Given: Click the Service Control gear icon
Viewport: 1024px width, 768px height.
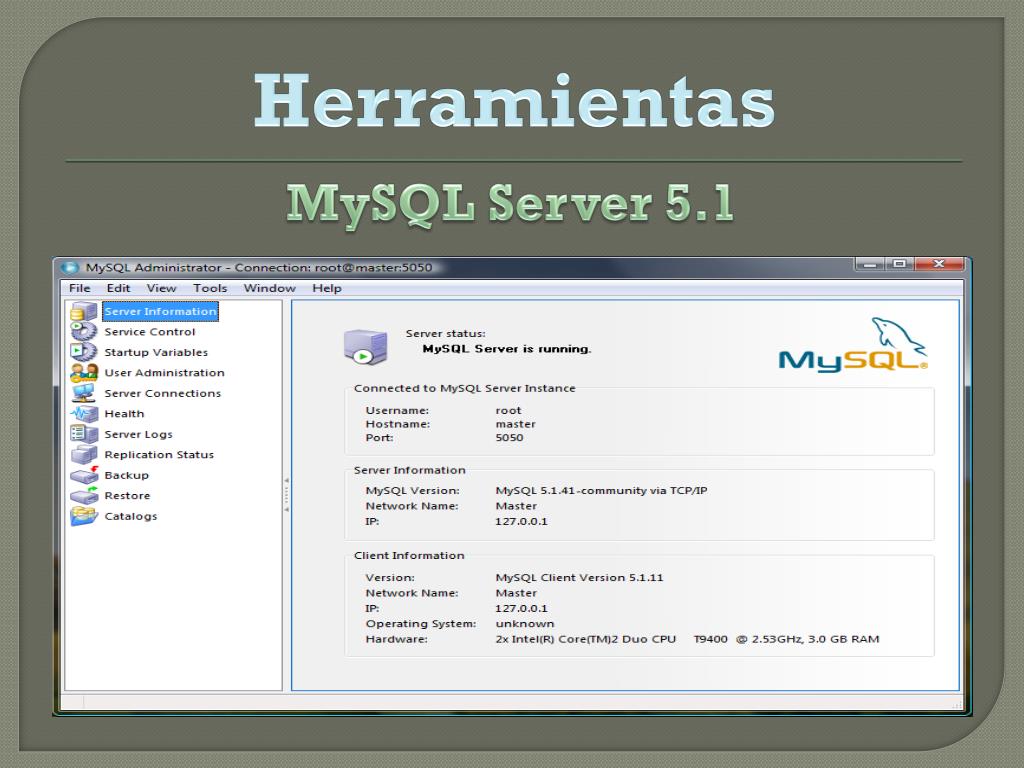Looking at the screenshot, I should [84, 332].
